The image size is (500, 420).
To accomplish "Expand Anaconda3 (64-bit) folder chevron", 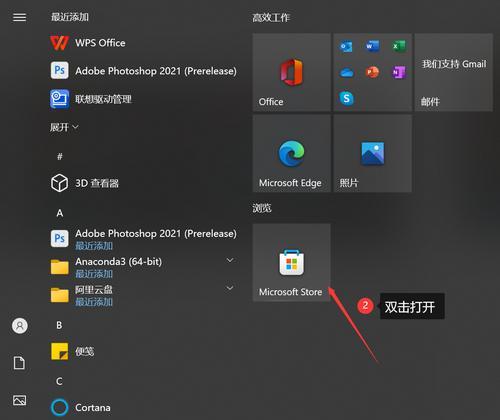I will tap(230, 260).
